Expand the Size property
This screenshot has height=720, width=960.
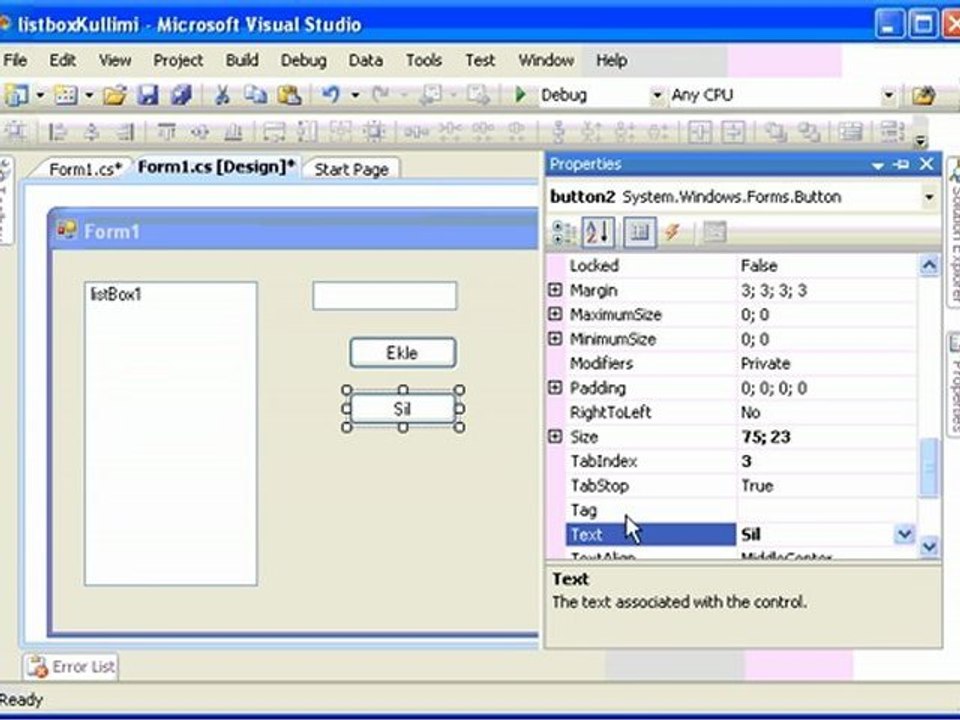[x=555, y=437]
